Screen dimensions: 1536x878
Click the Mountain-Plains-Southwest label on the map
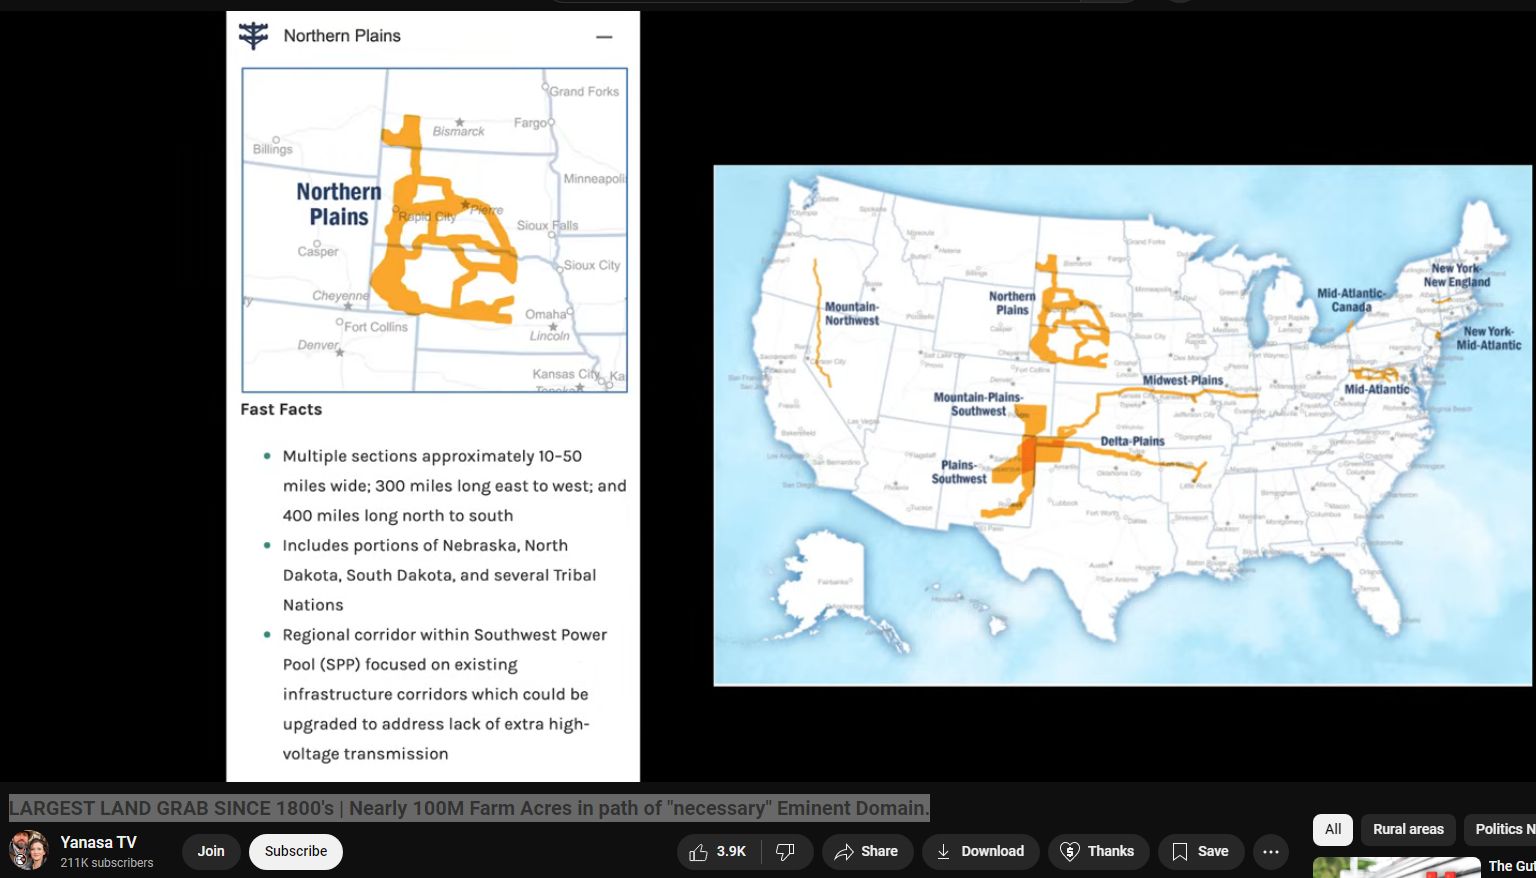click(978, 404)
